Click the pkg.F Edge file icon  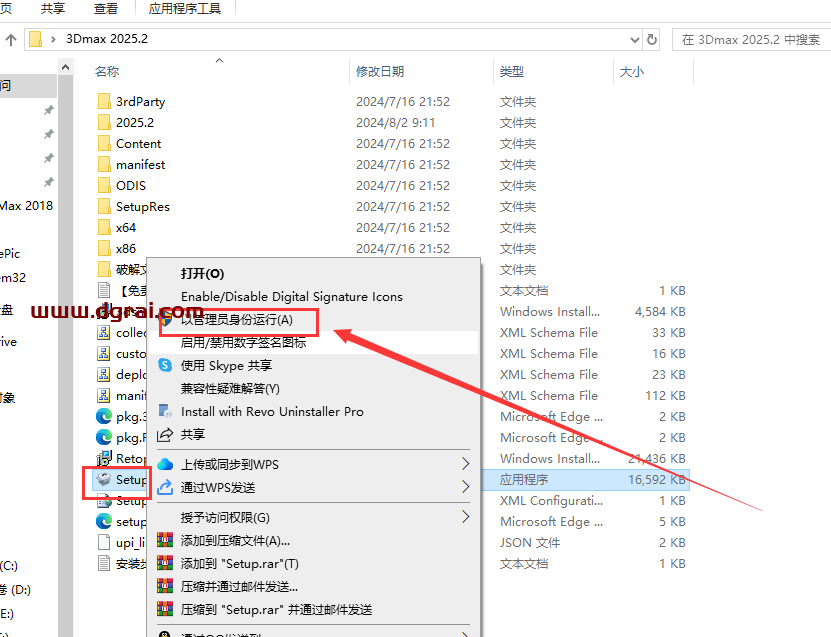point(104,437)
